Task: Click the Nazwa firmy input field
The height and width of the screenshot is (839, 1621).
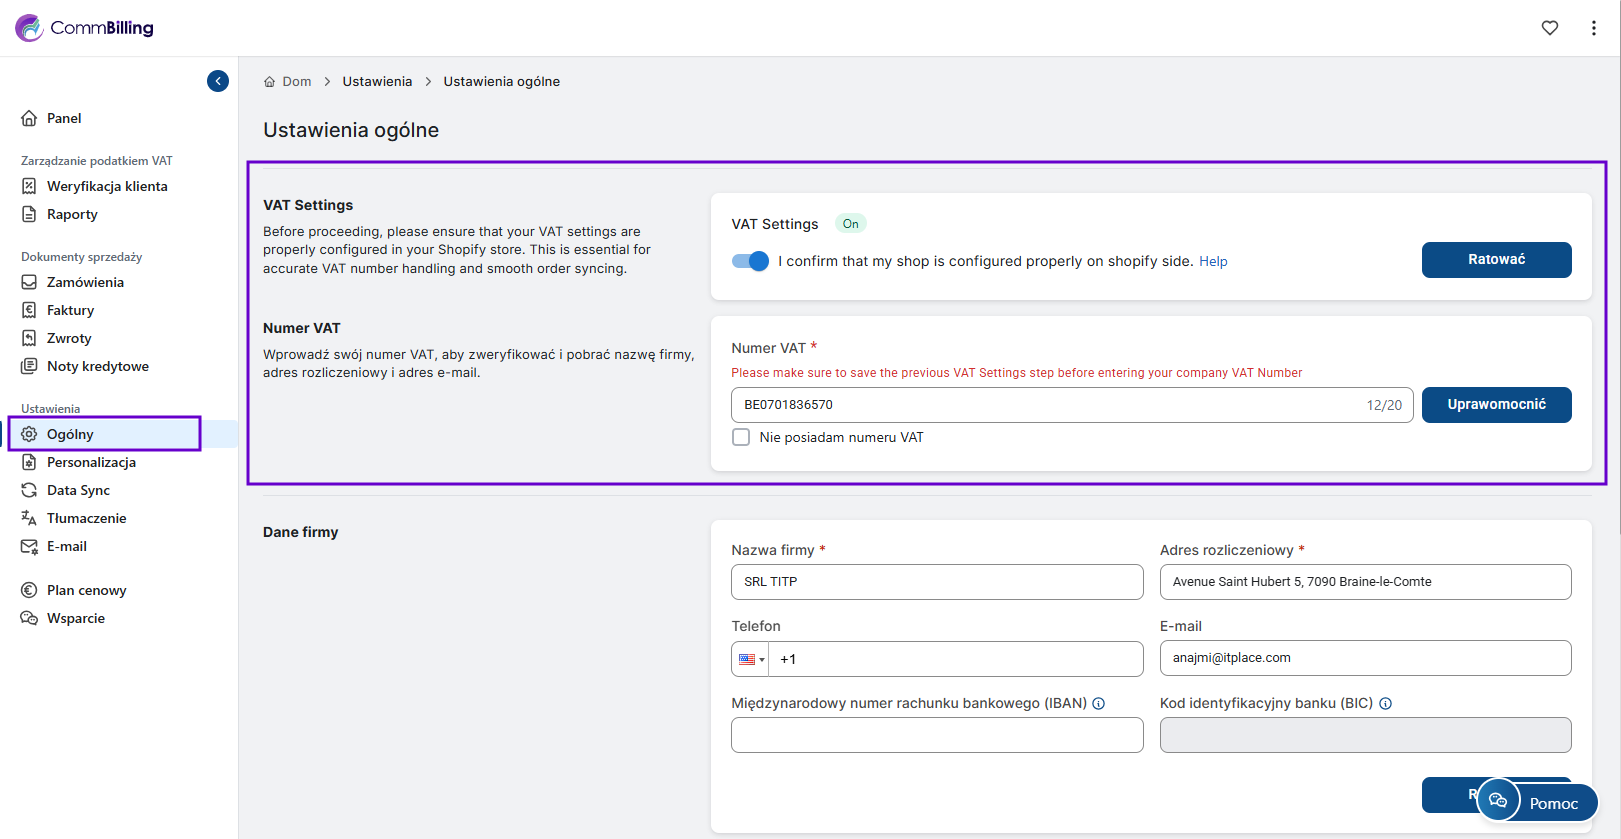Action: point(937,582)
